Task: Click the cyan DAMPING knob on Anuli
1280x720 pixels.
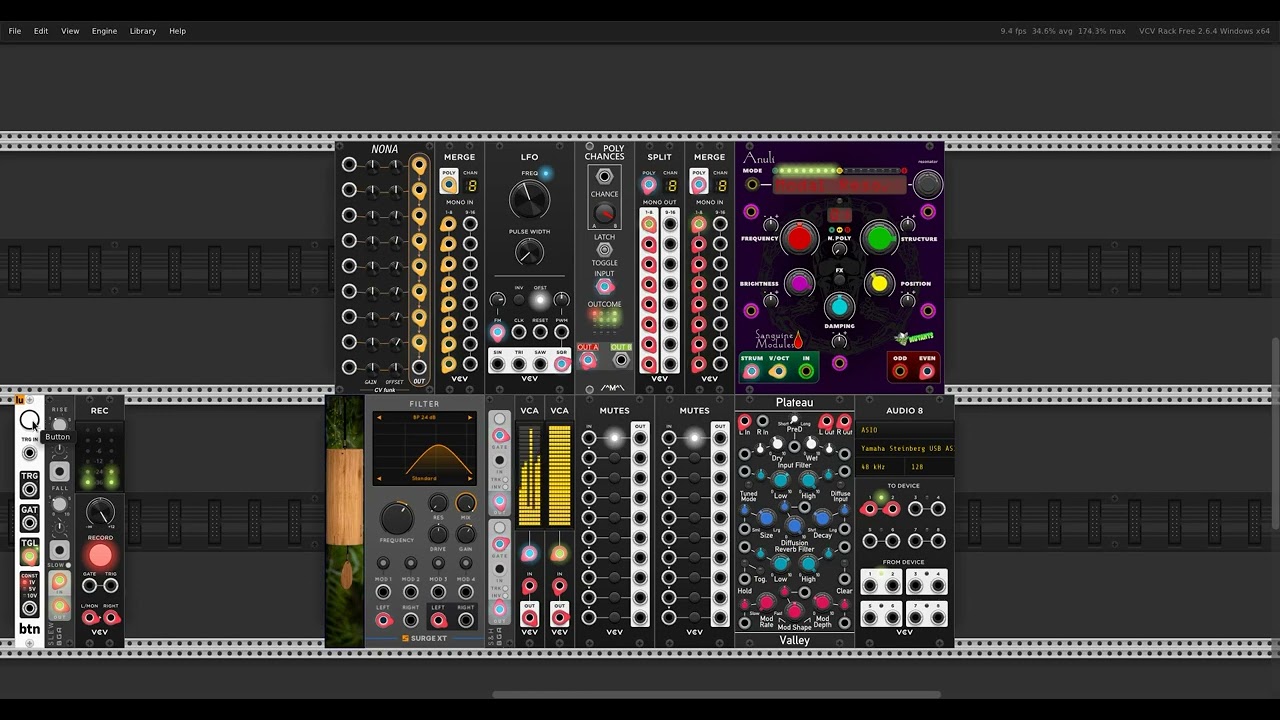Action: point(839,306)
